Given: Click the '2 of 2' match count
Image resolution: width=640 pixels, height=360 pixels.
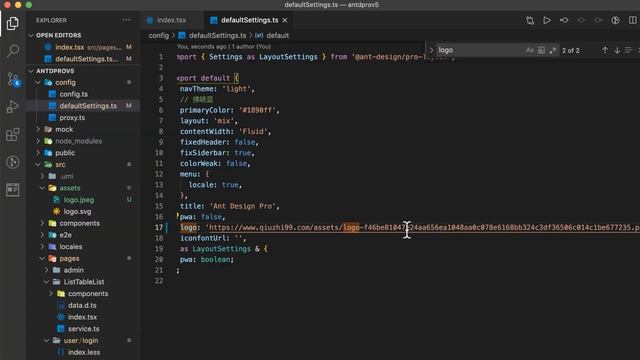Looking at the screenshot, I should [571, 51].
